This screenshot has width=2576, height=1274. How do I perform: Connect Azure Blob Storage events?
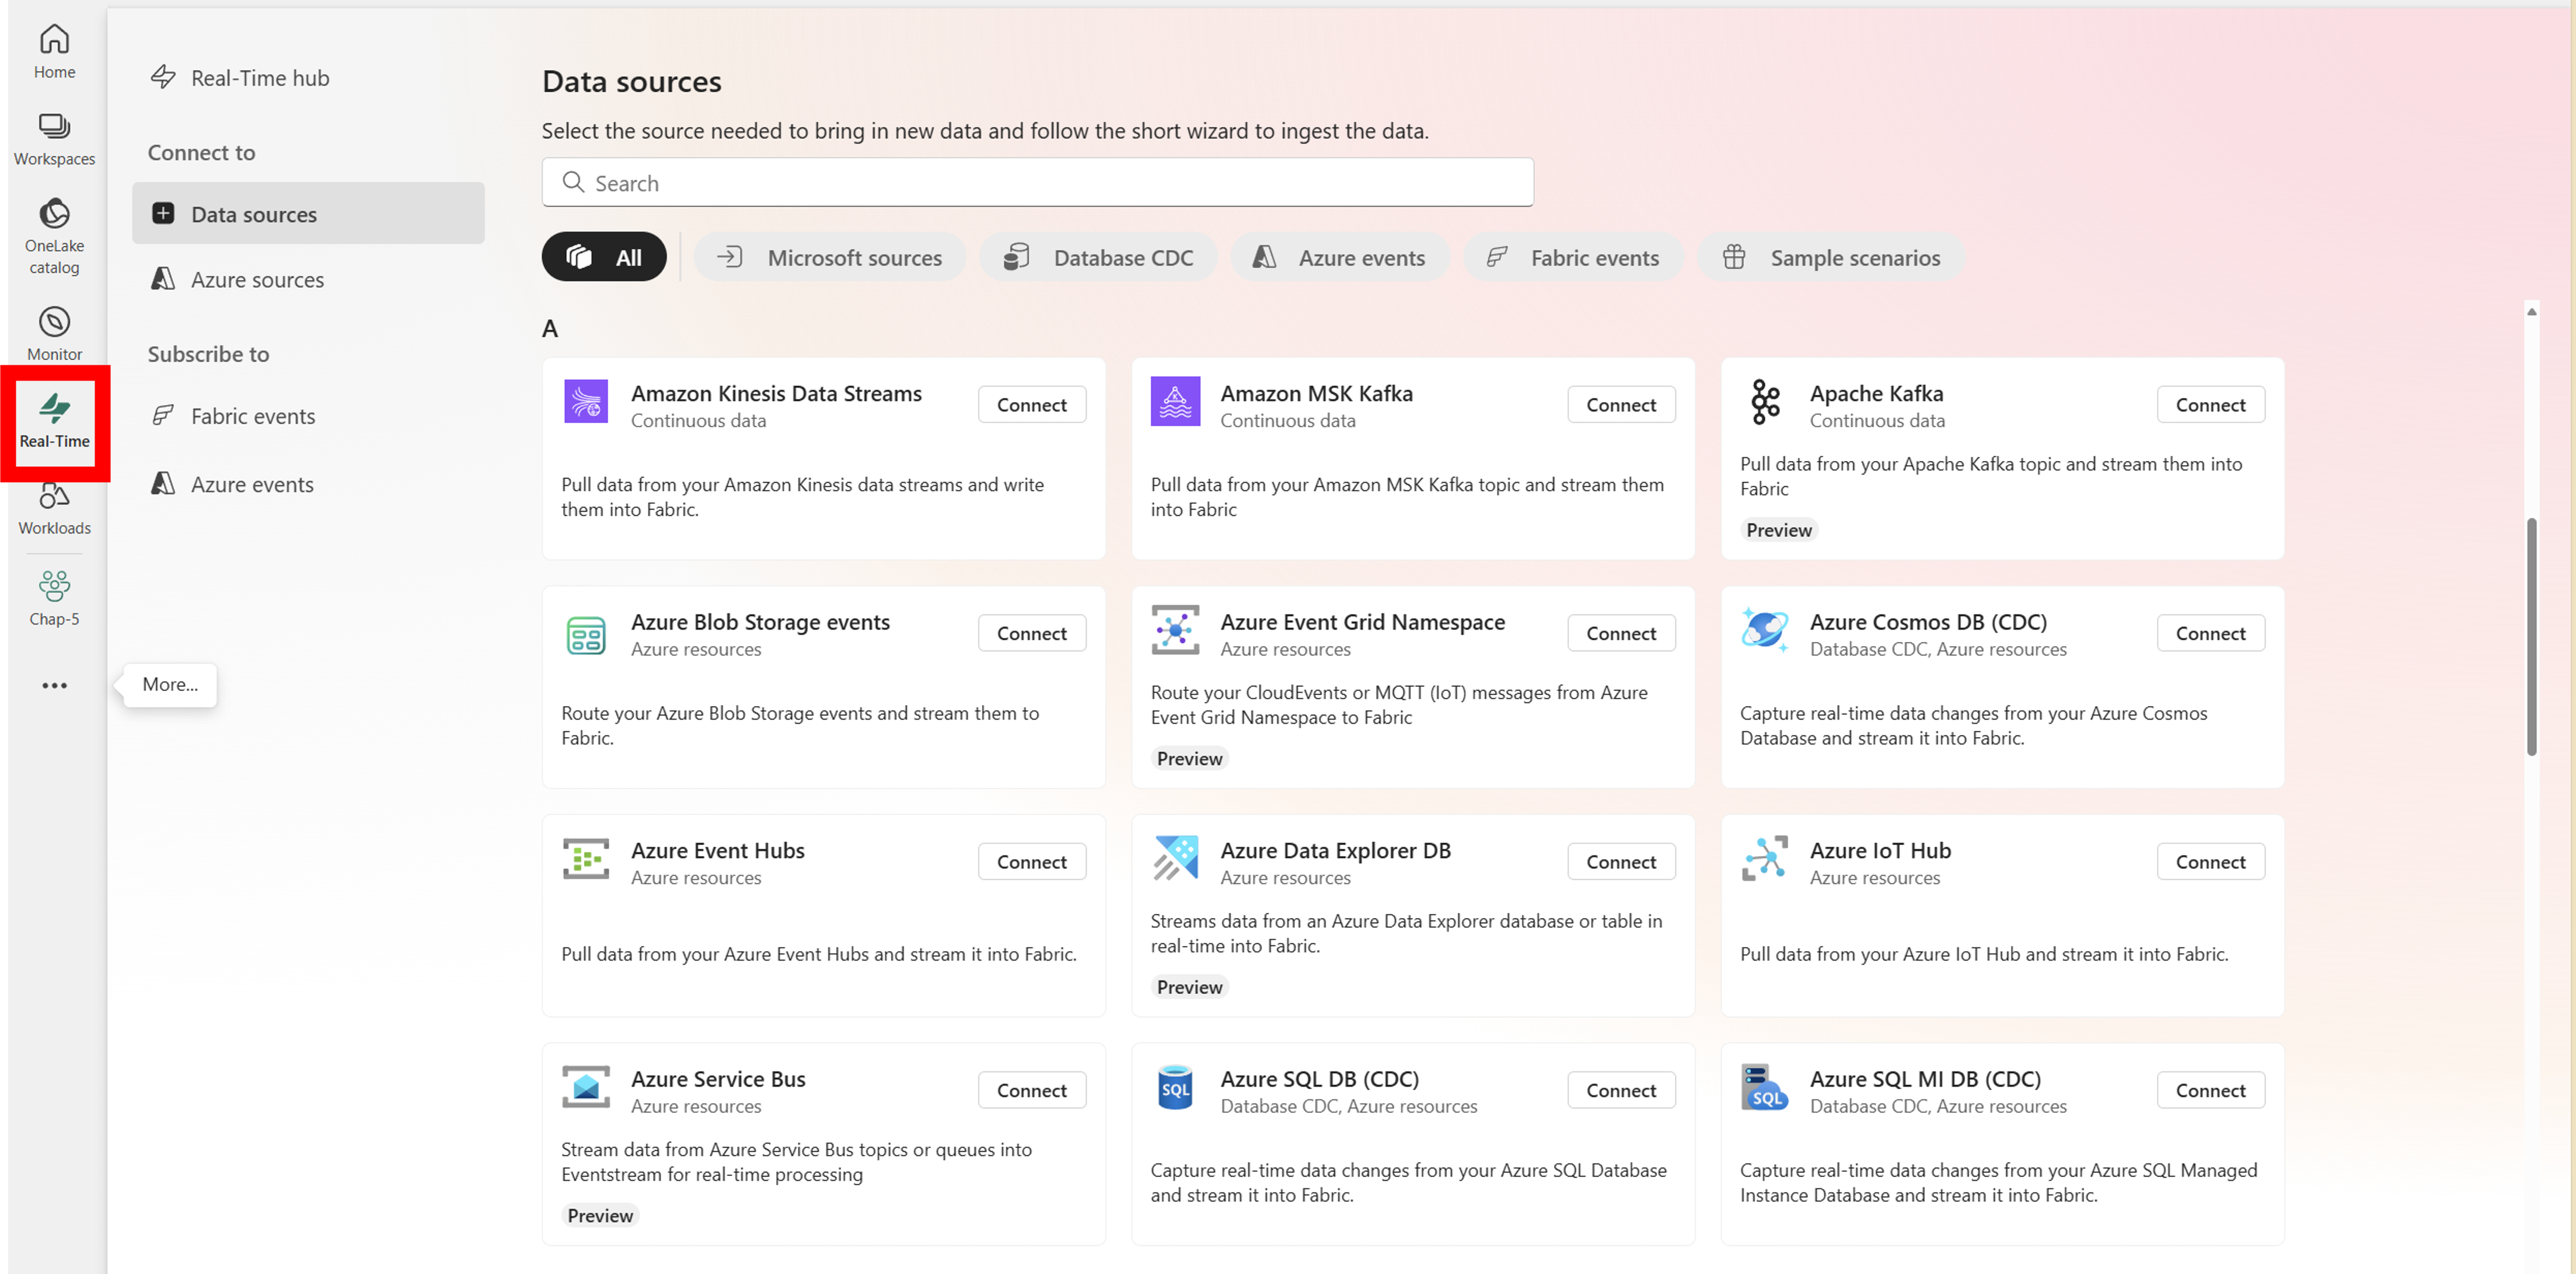click(1031, 633)
